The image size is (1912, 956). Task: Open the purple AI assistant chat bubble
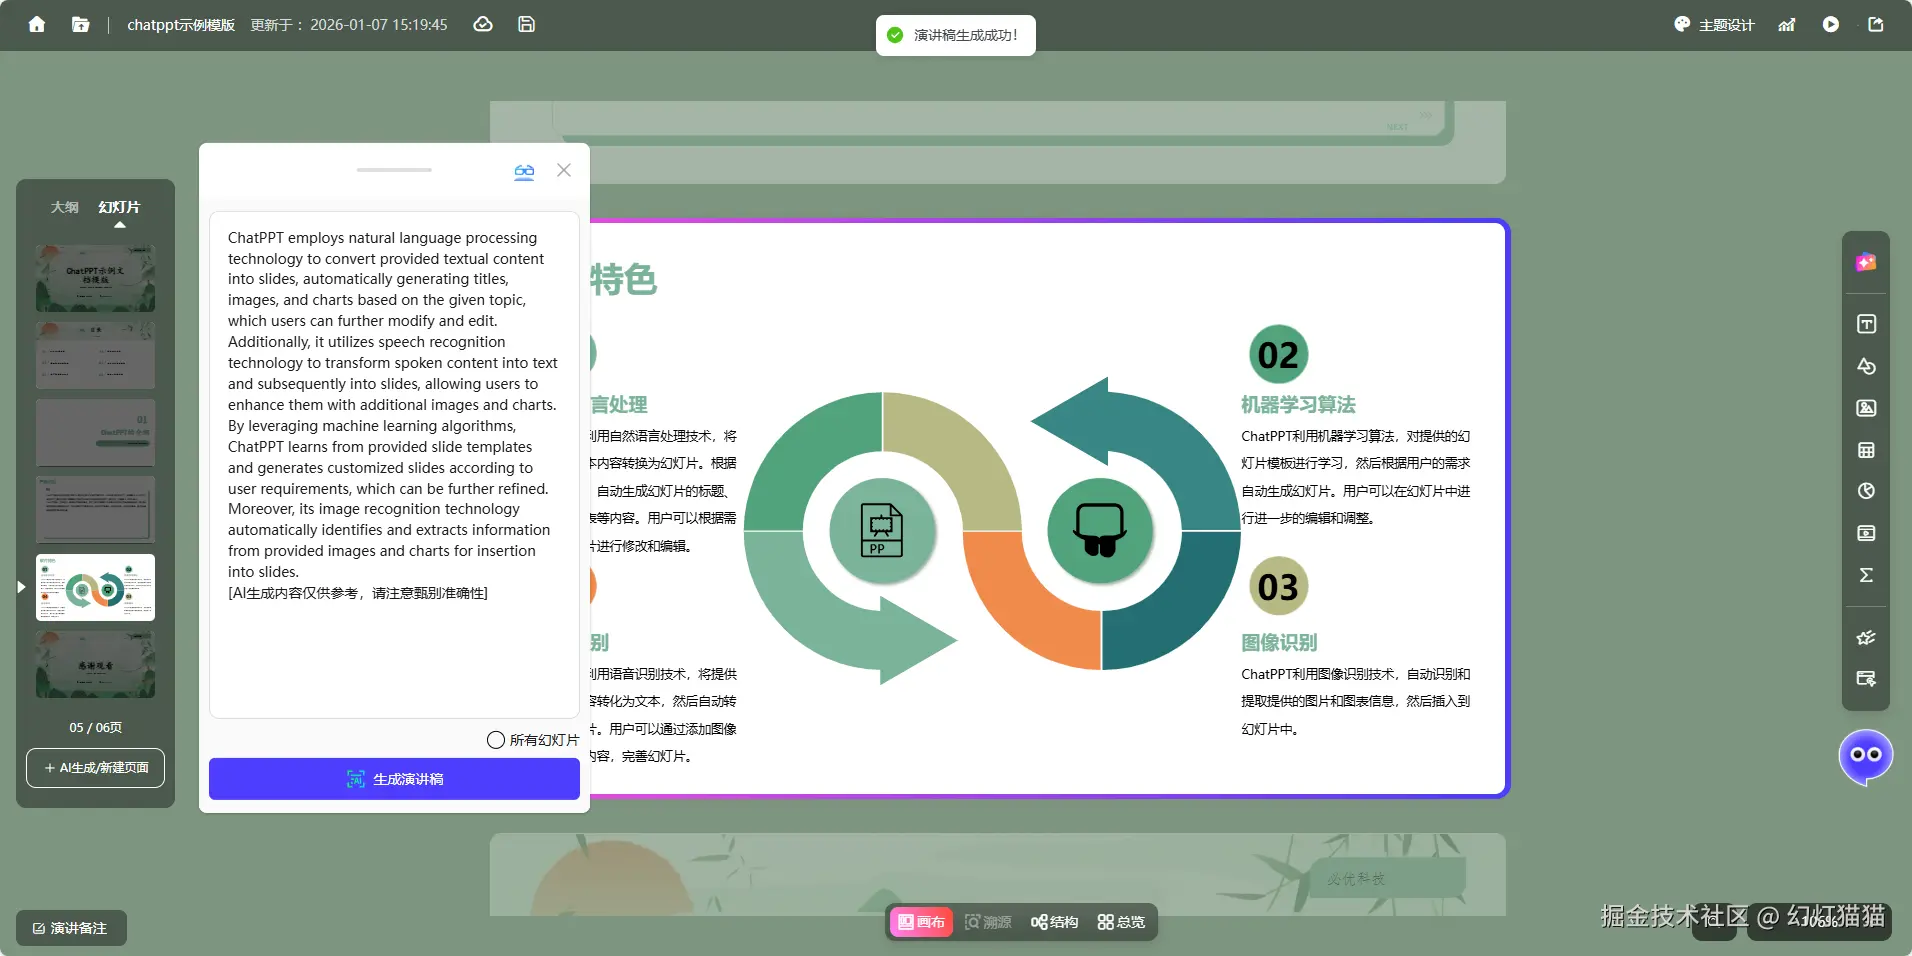pyautogui.click(x=1866, y=756)
